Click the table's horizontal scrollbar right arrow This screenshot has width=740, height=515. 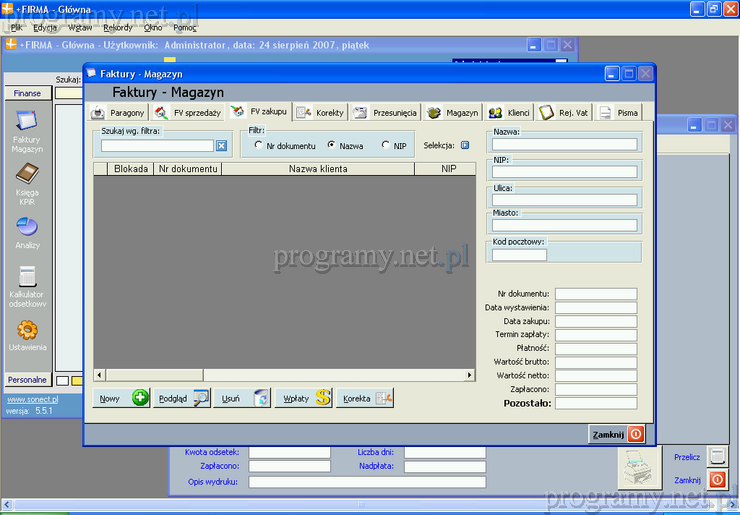[x=470, y=375]
